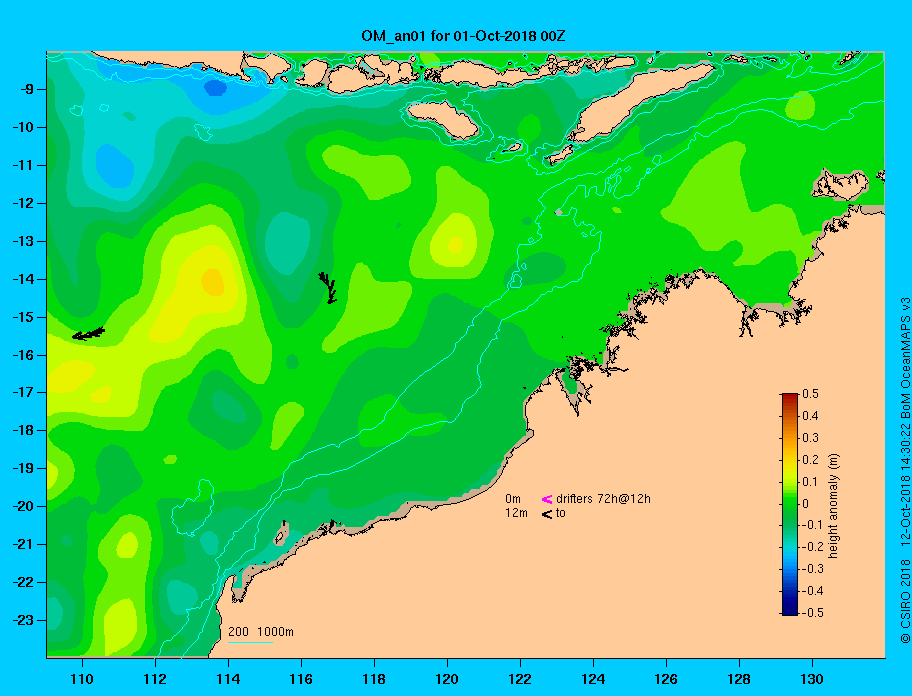The image size is (912, 696).
Task: Pick the dark blue bottom of the color bar
Action: (x=790, y=610)
